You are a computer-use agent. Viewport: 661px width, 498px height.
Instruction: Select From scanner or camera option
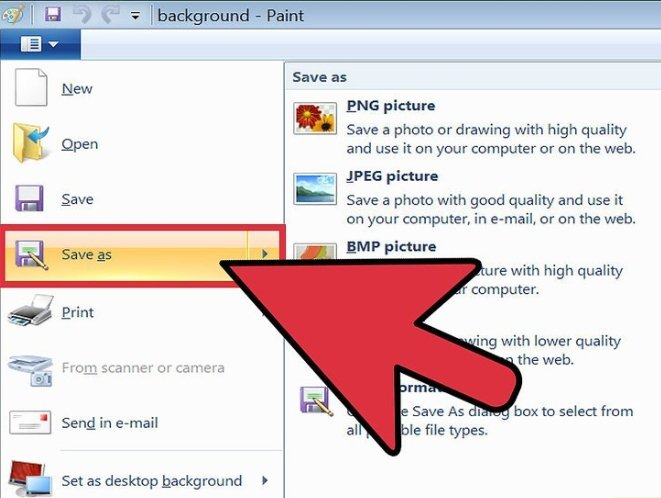142,367
